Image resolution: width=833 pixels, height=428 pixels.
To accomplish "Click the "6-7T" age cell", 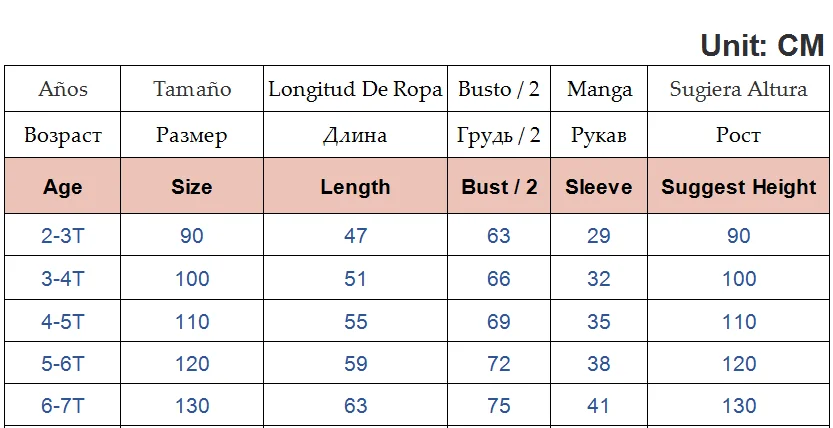I will coord(63,406).
